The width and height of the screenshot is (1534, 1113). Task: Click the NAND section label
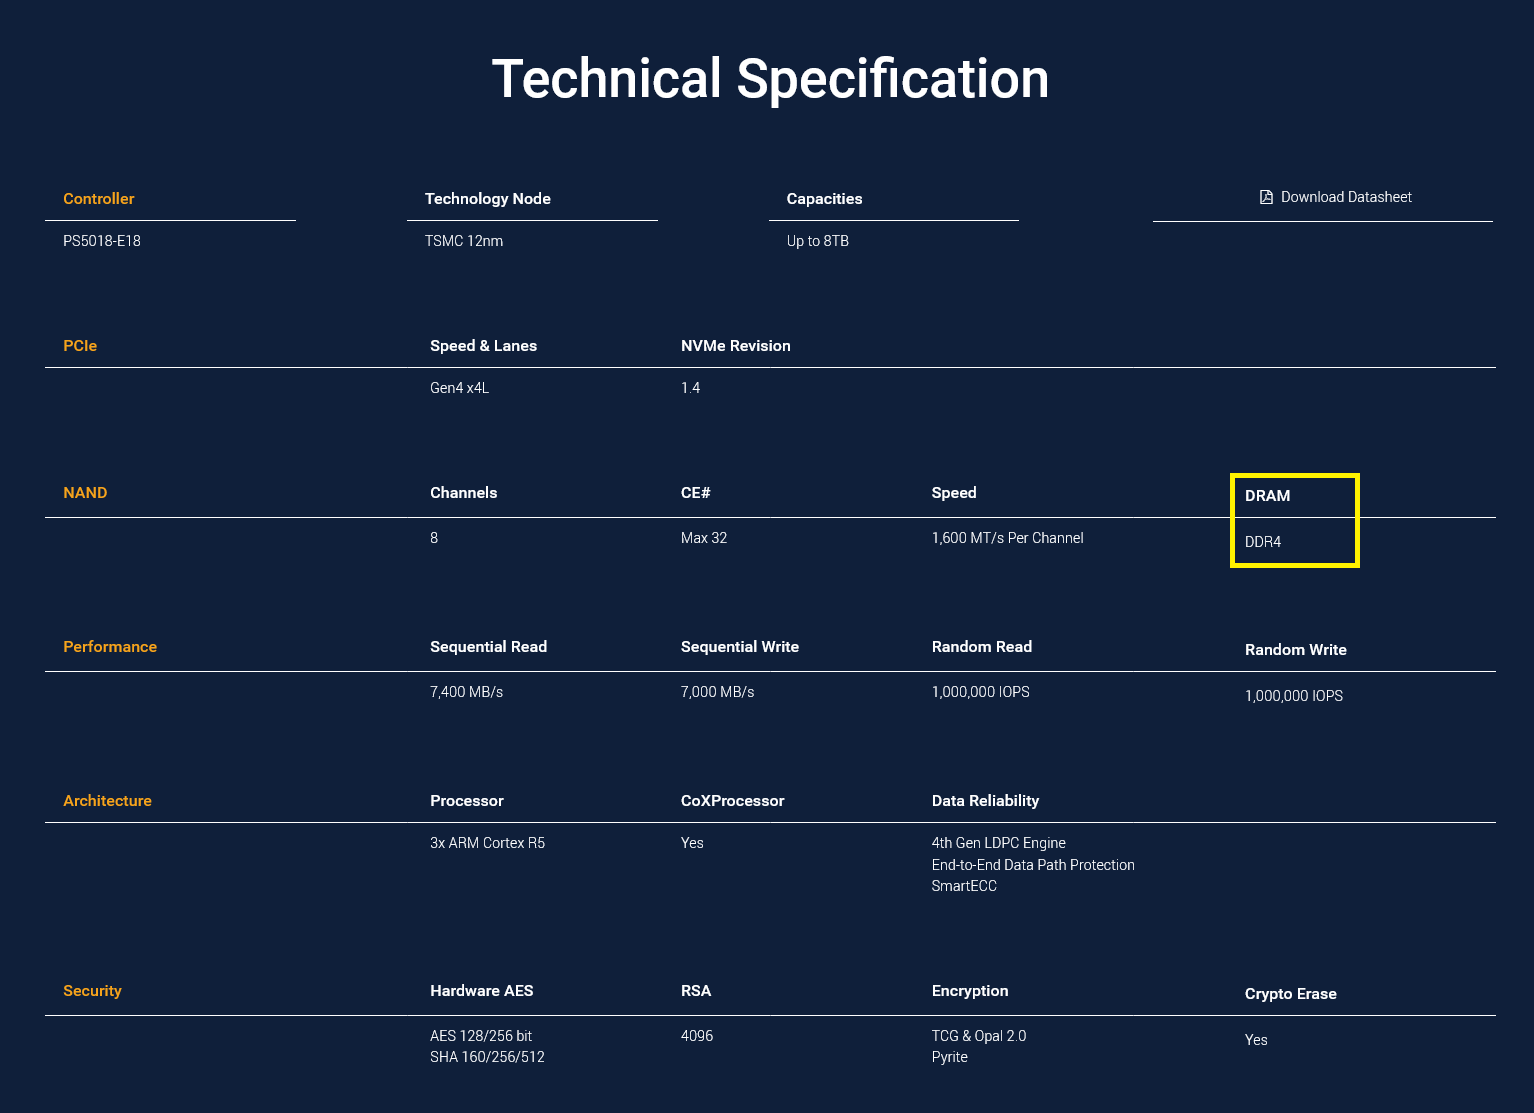pos(85,493)
